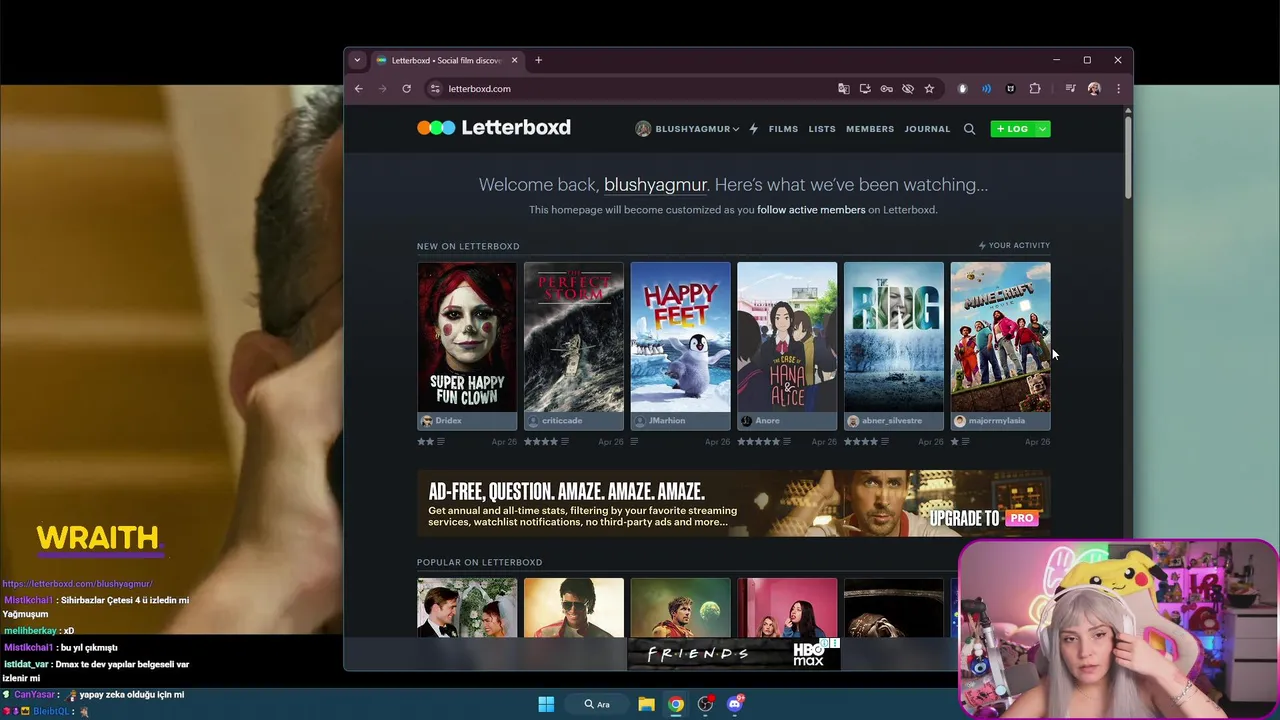Image resolution: width=1280 pixels, height=720 pixels.
Task: Click the crossed-out eye tracking icon
Action: point(908,89)
